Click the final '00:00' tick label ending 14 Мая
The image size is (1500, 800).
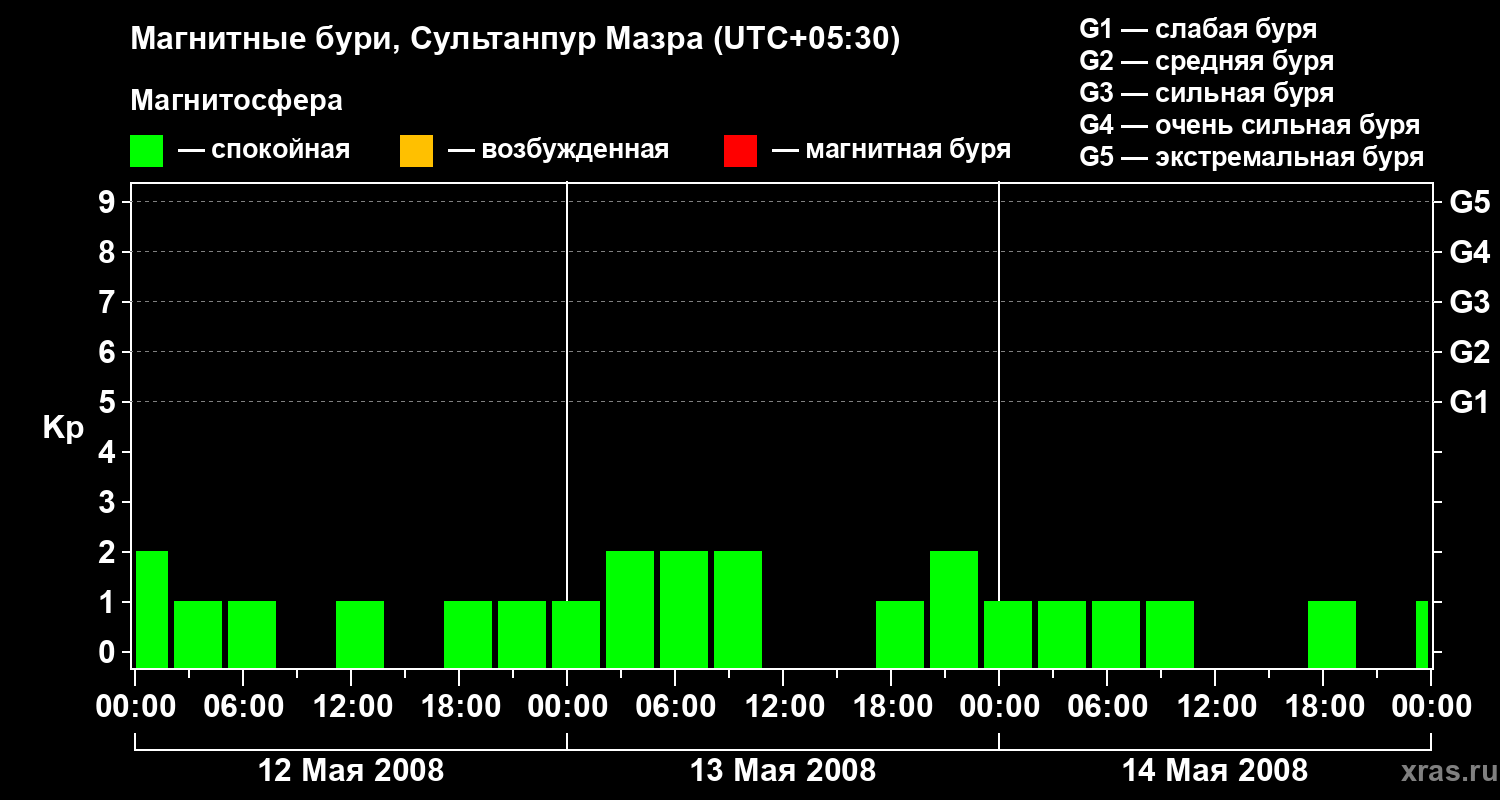pos(1431,707)
